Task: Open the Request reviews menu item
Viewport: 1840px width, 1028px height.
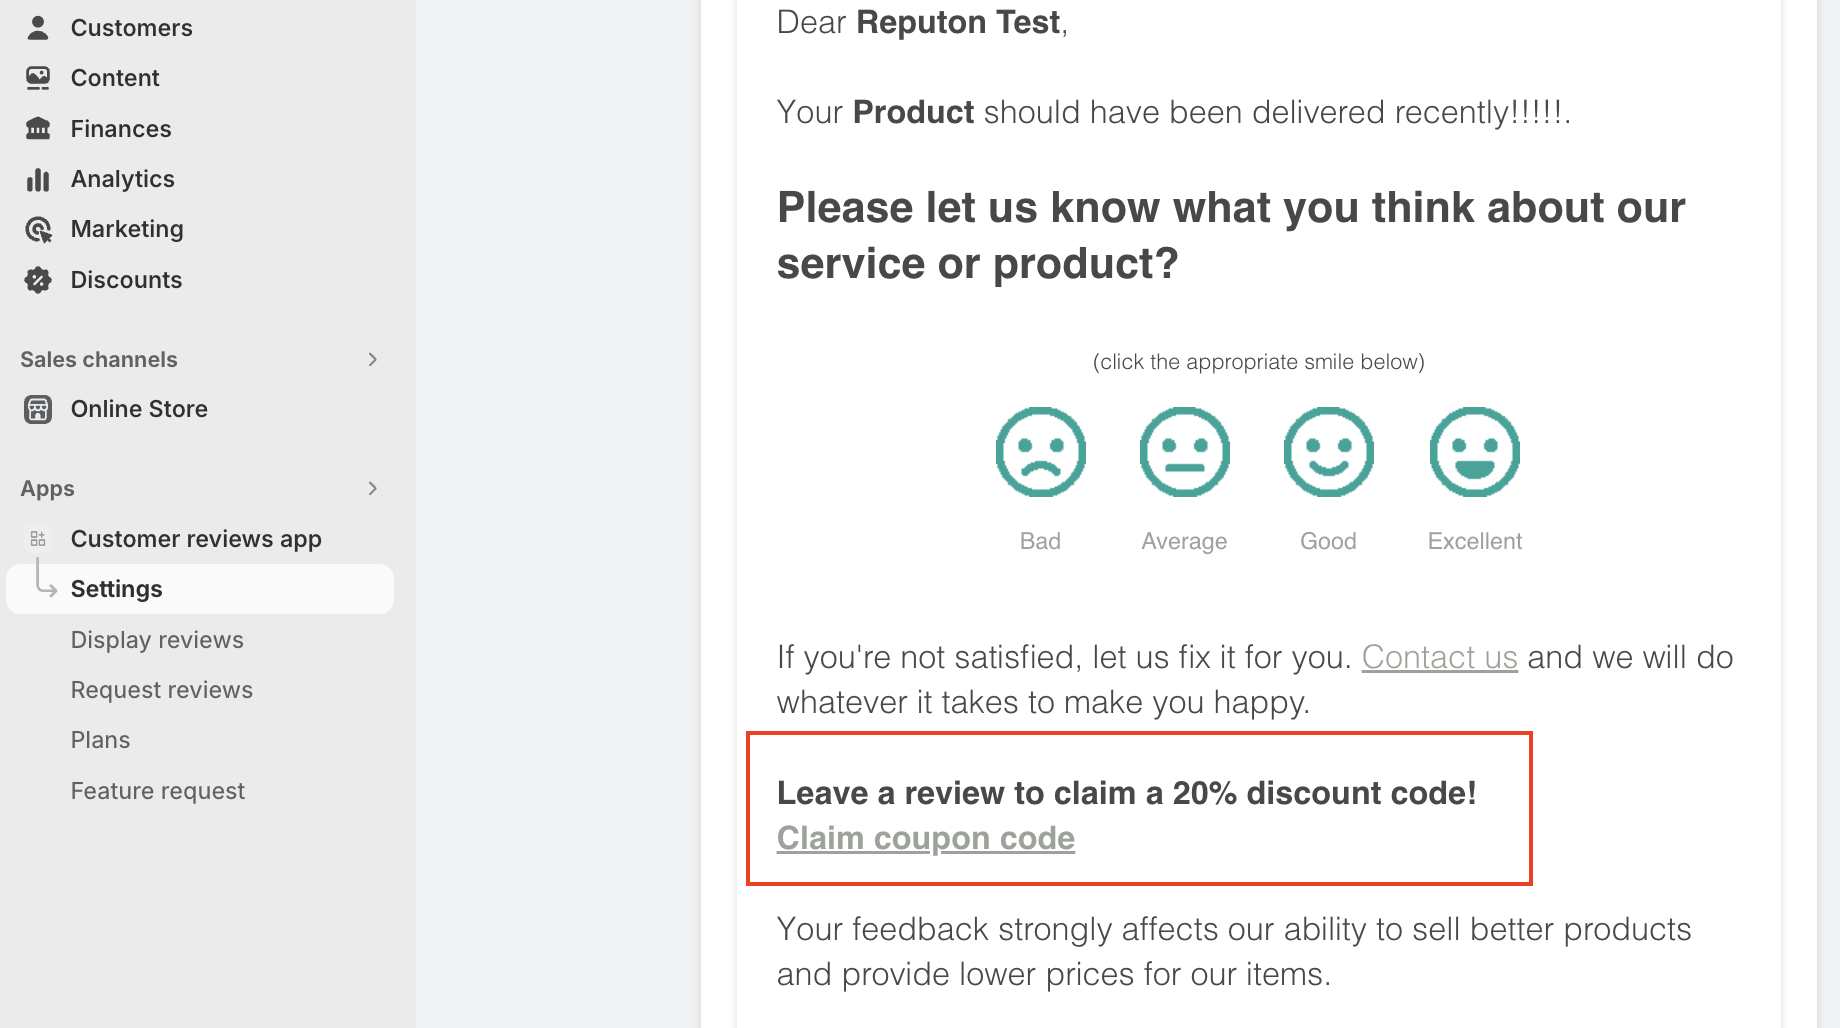Action: (162, 690)
